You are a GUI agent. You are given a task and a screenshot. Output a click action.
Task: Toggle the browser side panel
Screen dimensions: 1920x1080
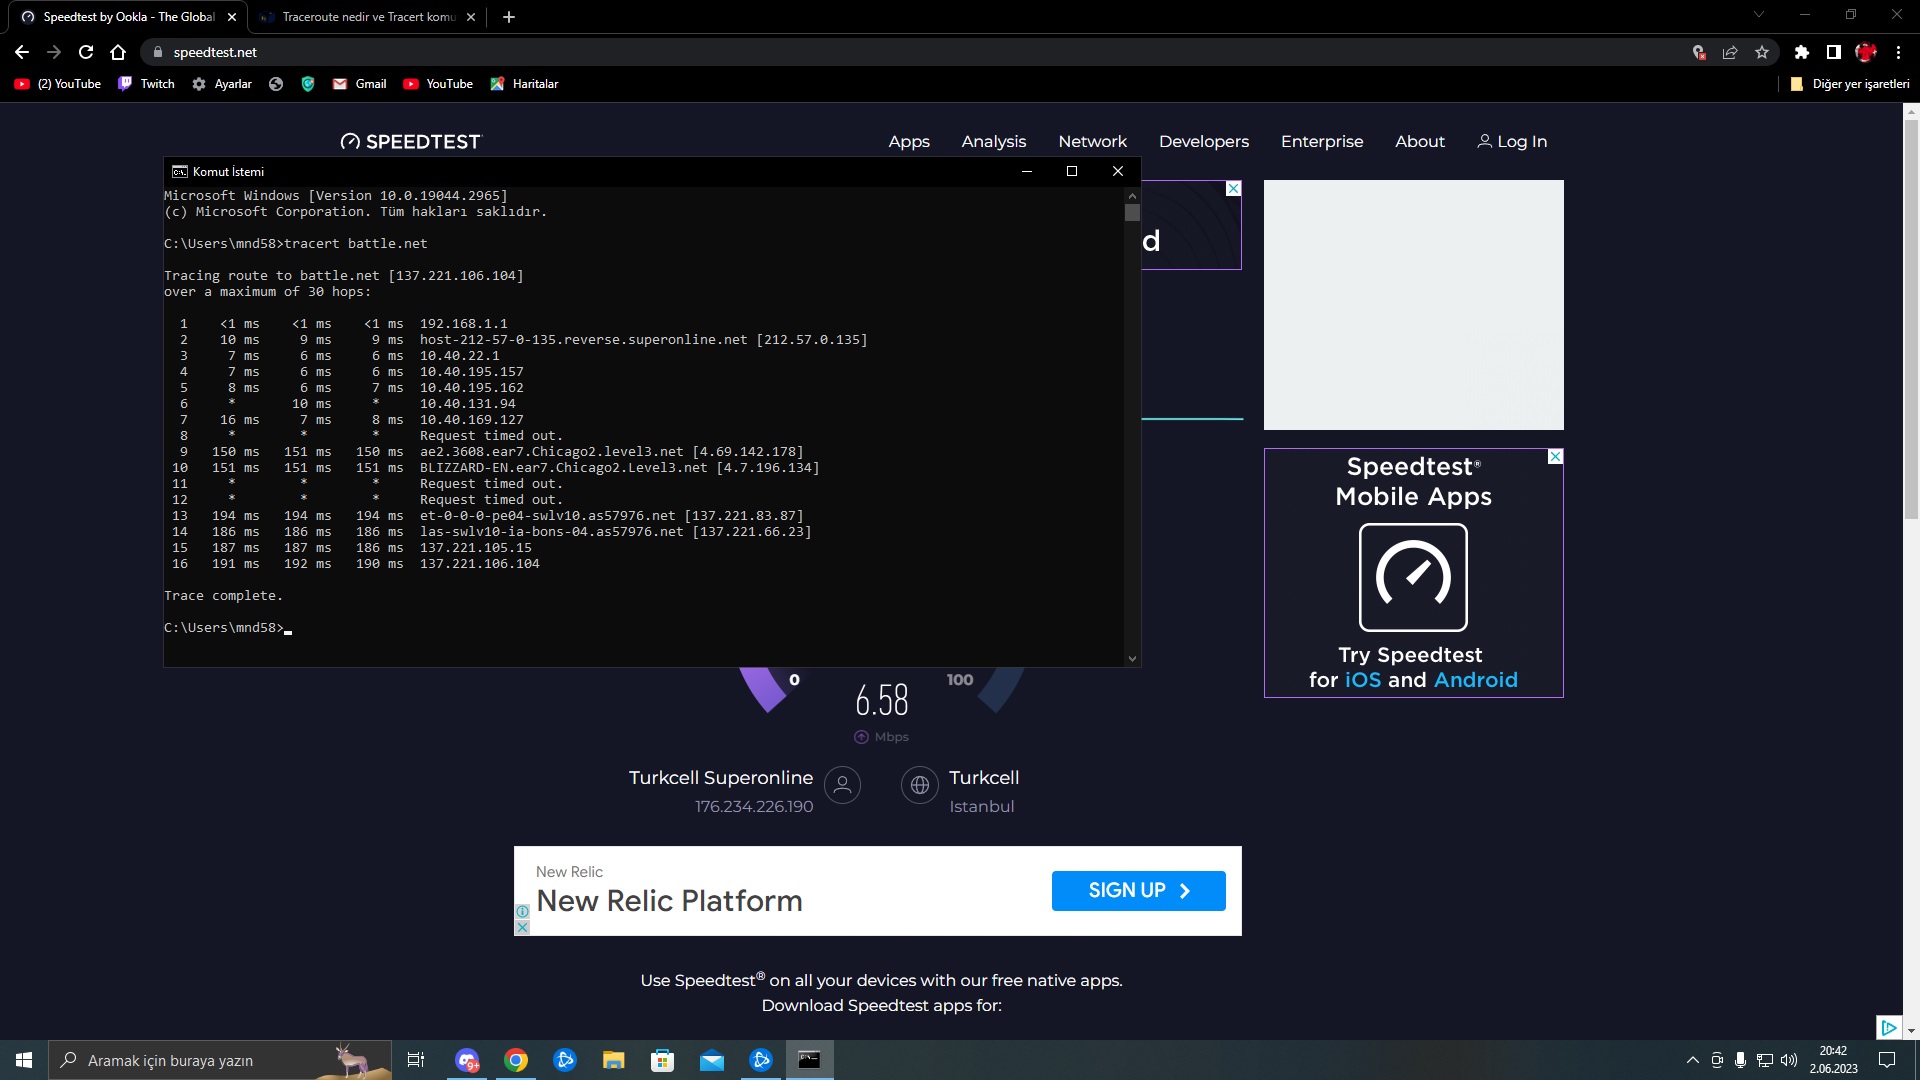tap(1833, 52)
